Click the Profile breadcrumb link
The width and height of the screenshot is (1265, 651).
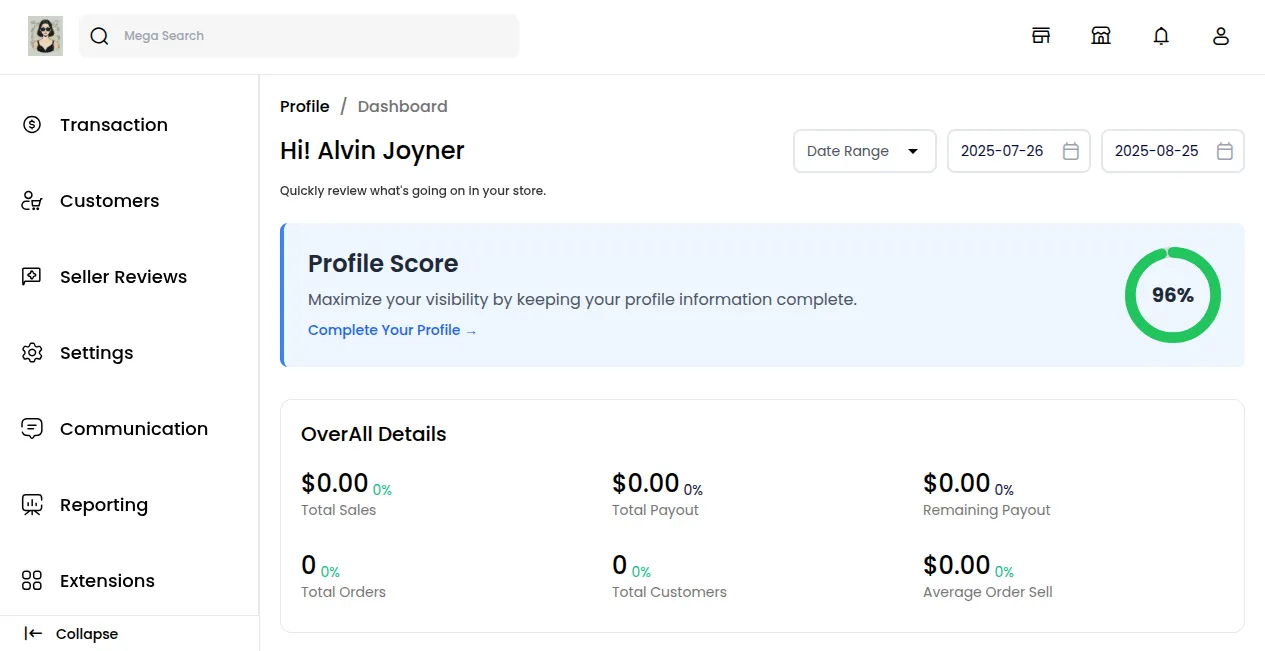[304, 106]
